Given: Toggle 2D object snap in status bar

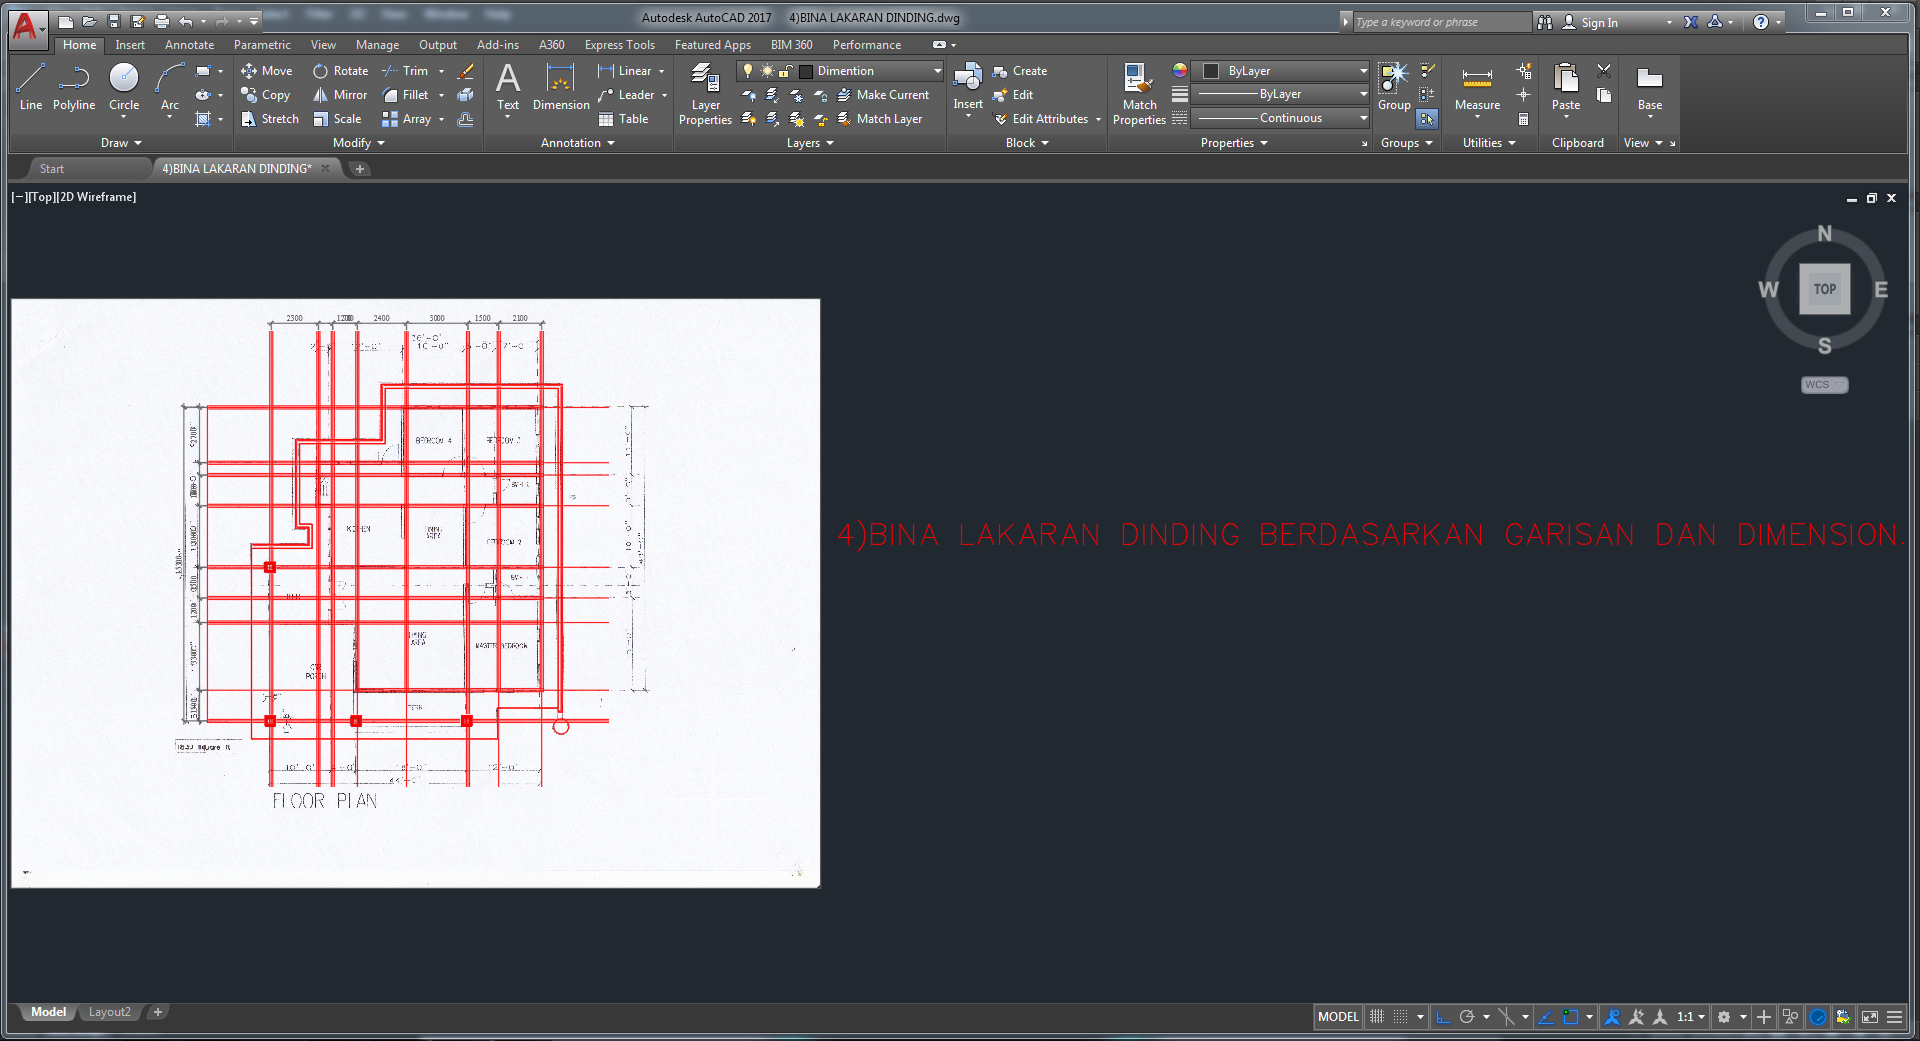Looking at the screenshot, I should 1570,1017.
